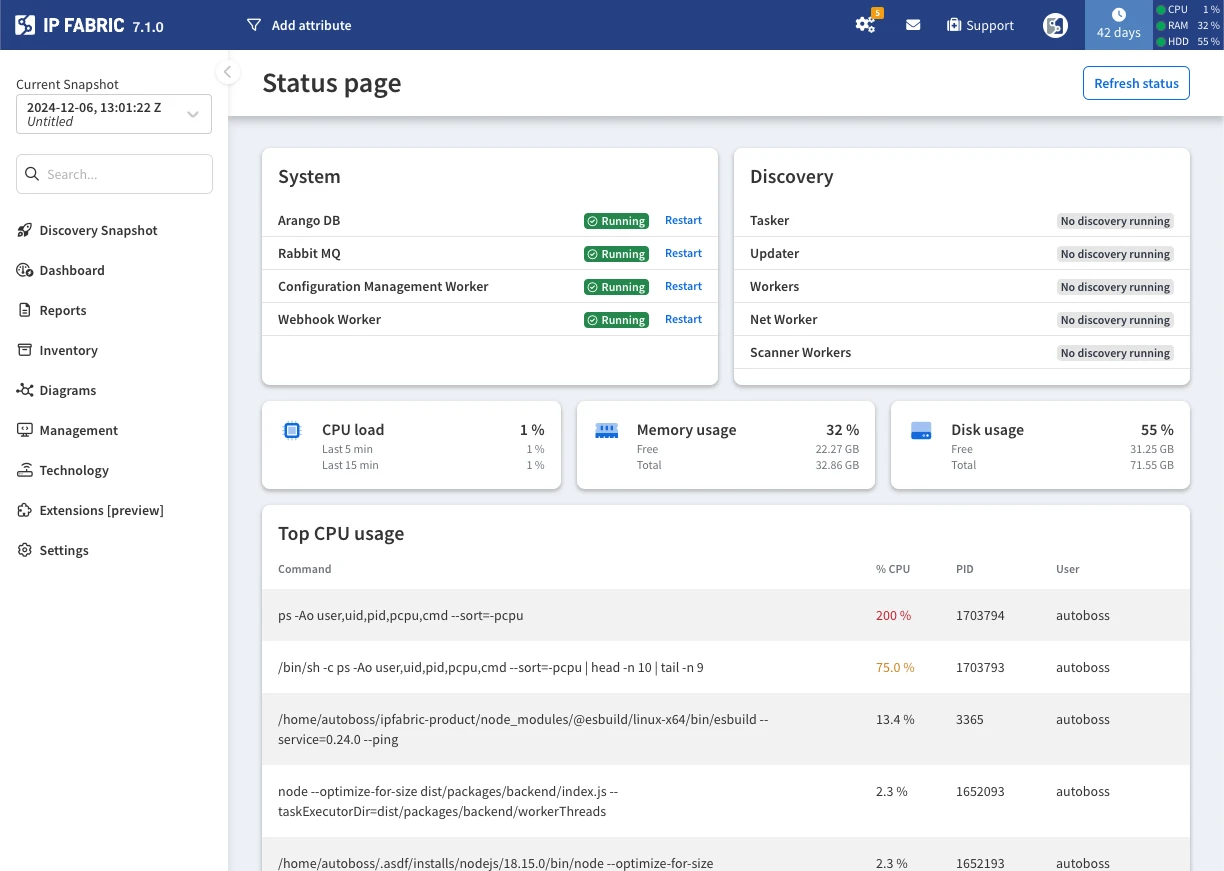Open the mail envelope icon
The image size is (1224, 871).
pos(913,25)
